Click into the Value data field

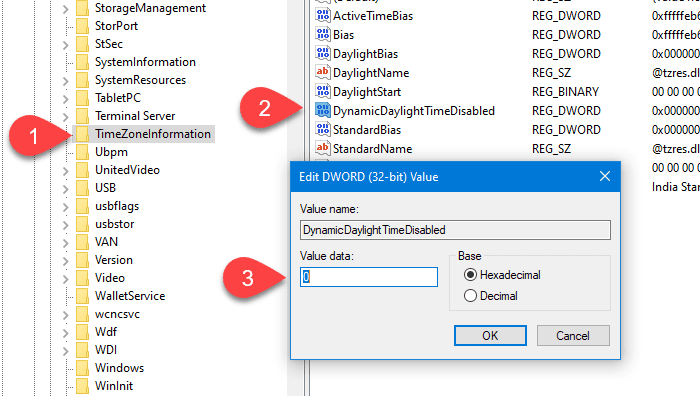point(369,277)
